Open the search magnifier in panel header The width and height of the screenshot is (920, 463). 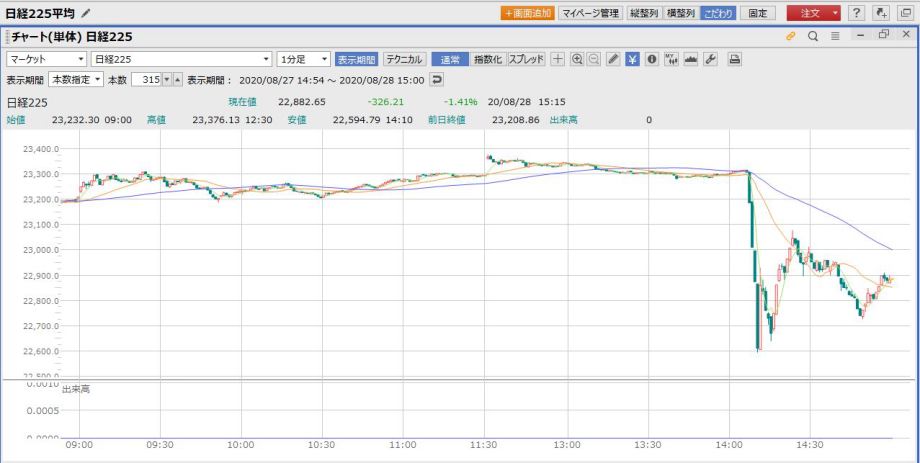click(x=813, y=36)
